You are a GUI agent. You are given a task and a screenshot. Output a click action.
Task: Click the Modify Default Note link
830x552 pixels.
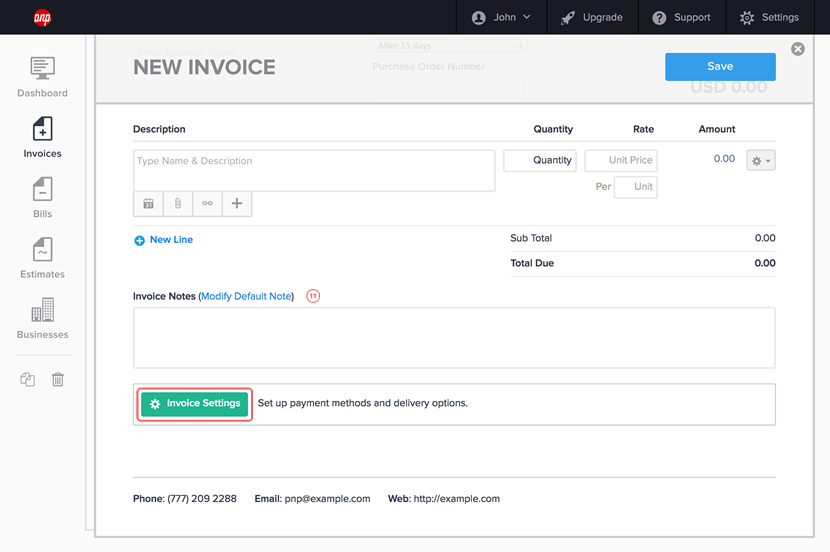click(x=247, y=296)
